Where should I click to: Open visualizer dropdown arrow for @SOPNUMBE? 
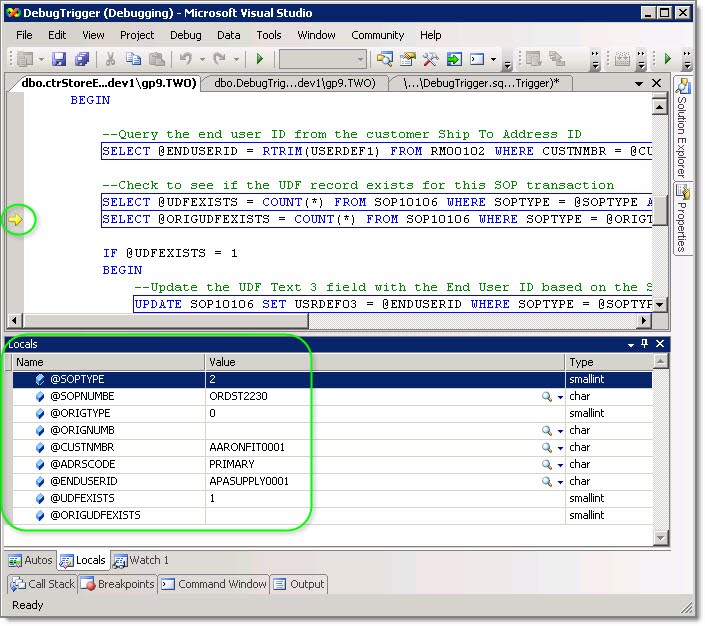[x=560, y=397]
